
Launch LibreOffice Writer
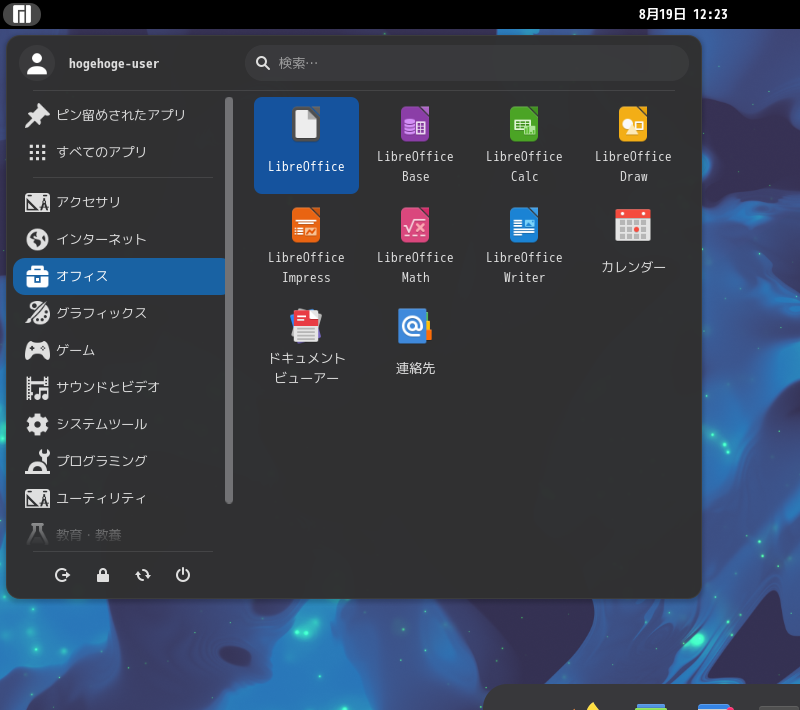[524, 246]
